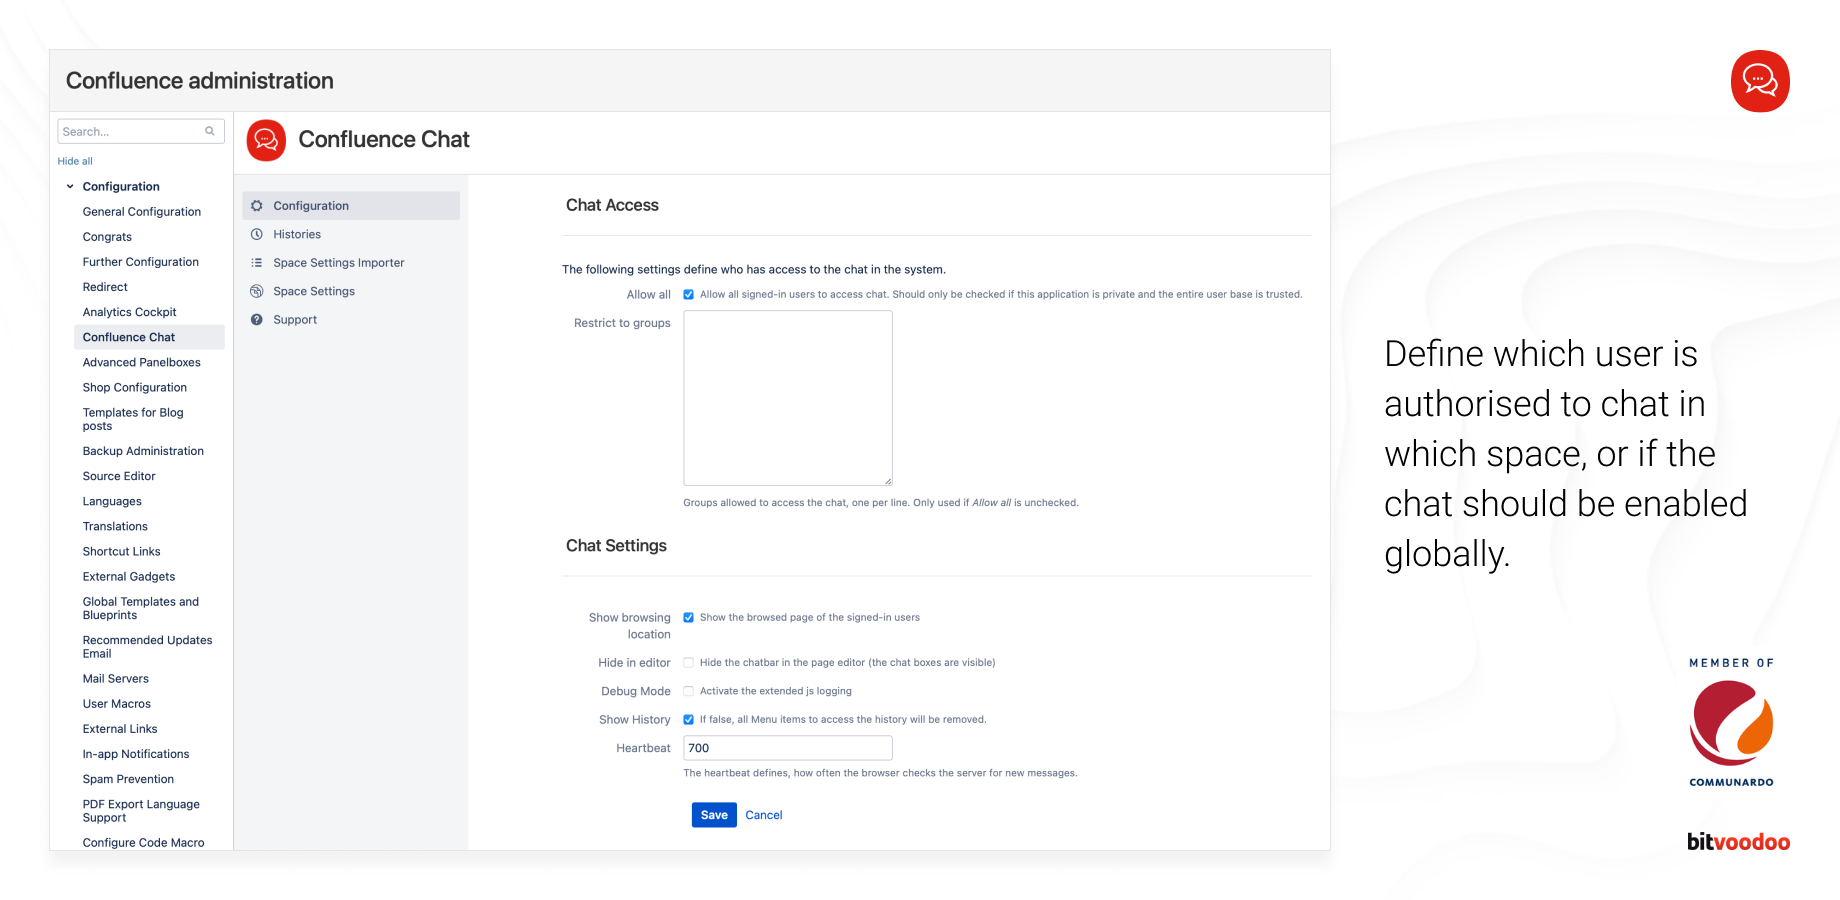The image size is (1840, 900).
Task: Open Source Editor in sidebar
Action: pos(119,476)
